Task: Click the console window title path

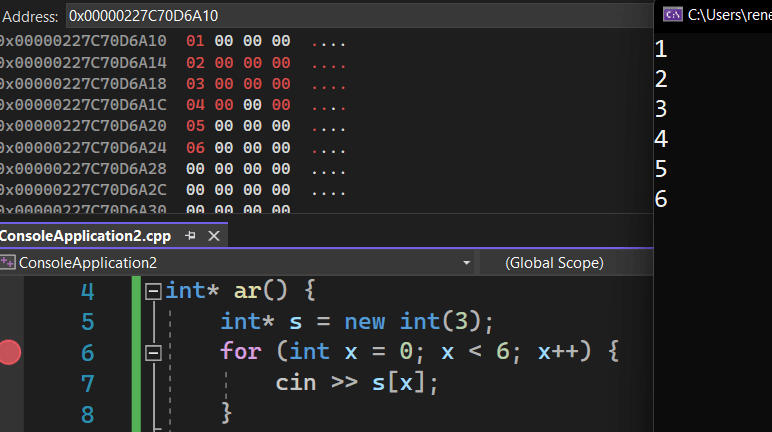Action: [730, 15]
